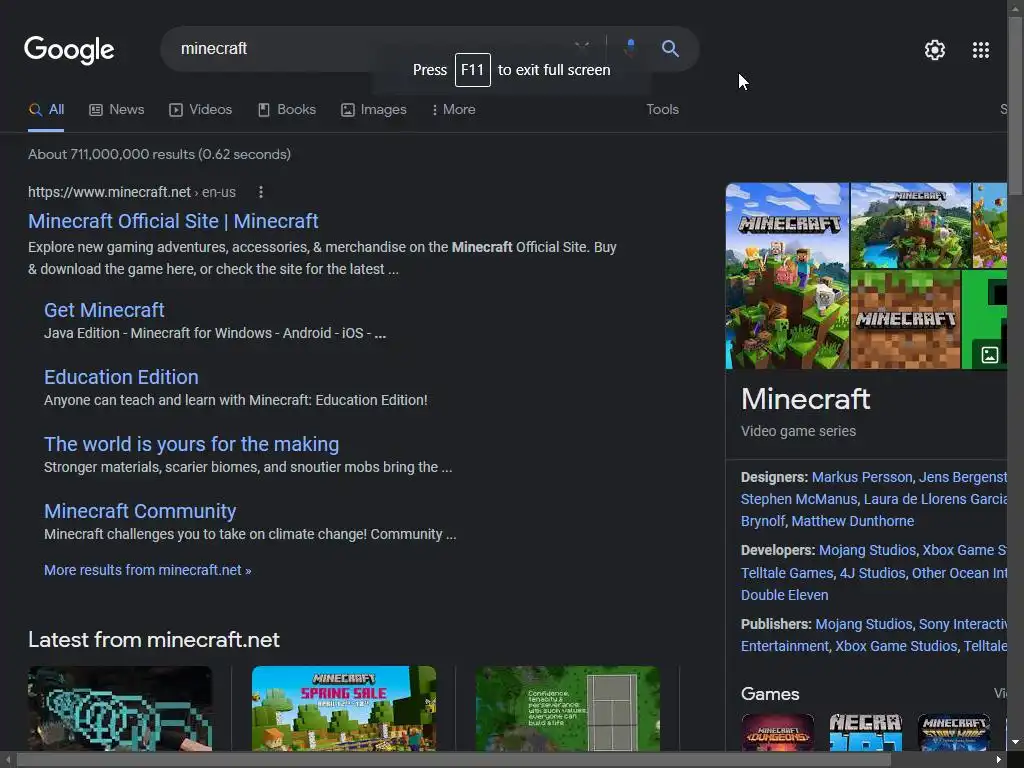The height and width of the screenshot is (768, 1024).
Task: Switch to the Videos tab
Action: (200, 110)
